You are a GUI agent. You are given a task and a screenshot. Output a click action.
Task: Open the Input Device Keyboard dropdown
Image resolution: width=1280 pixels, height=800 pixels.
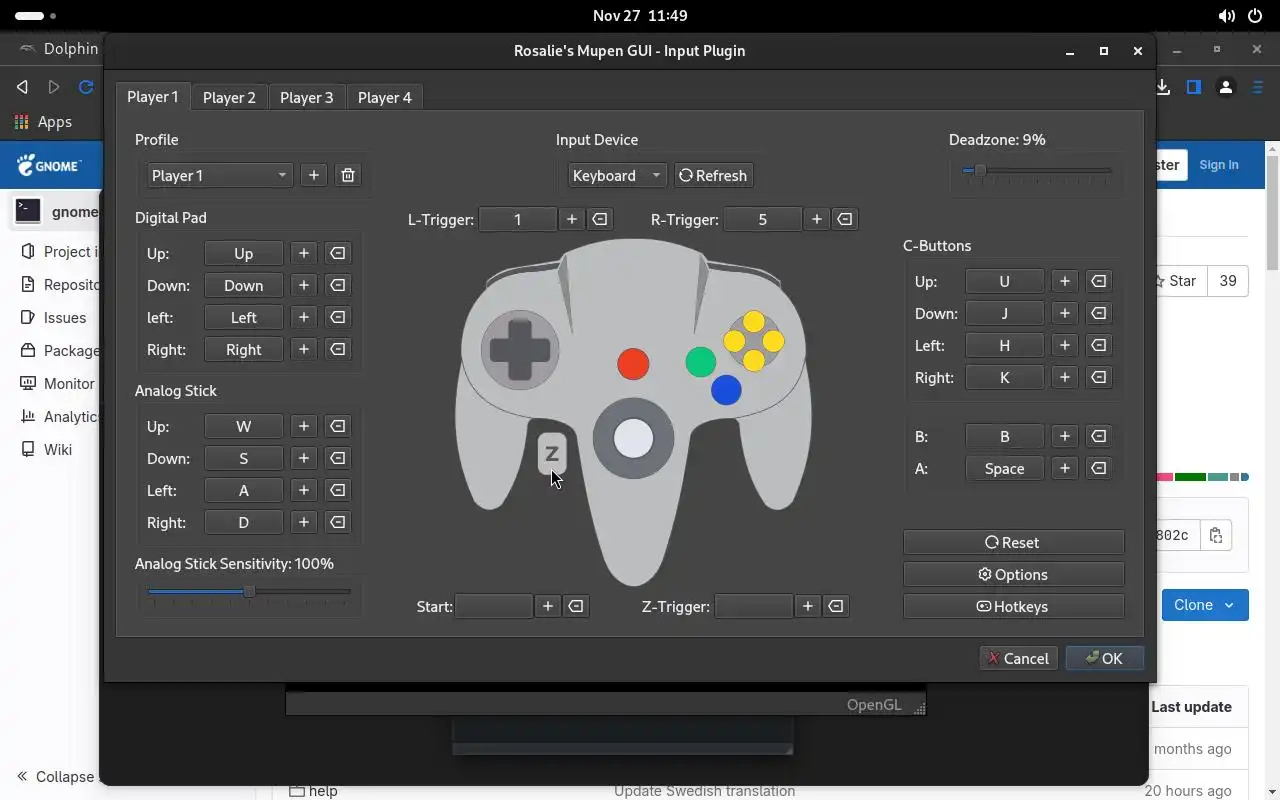[617, 175]
